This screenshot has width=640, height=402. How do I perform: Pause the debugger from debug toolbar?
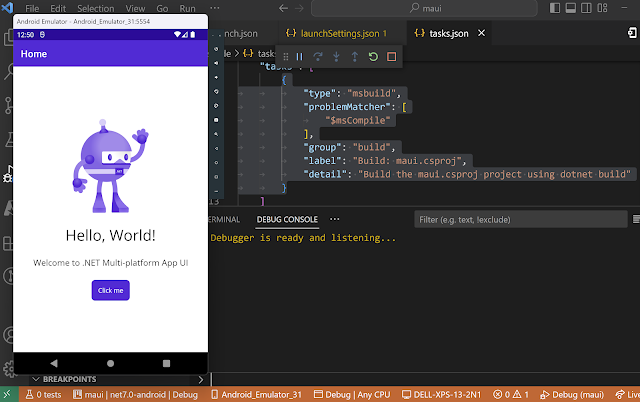pos(299,57)
